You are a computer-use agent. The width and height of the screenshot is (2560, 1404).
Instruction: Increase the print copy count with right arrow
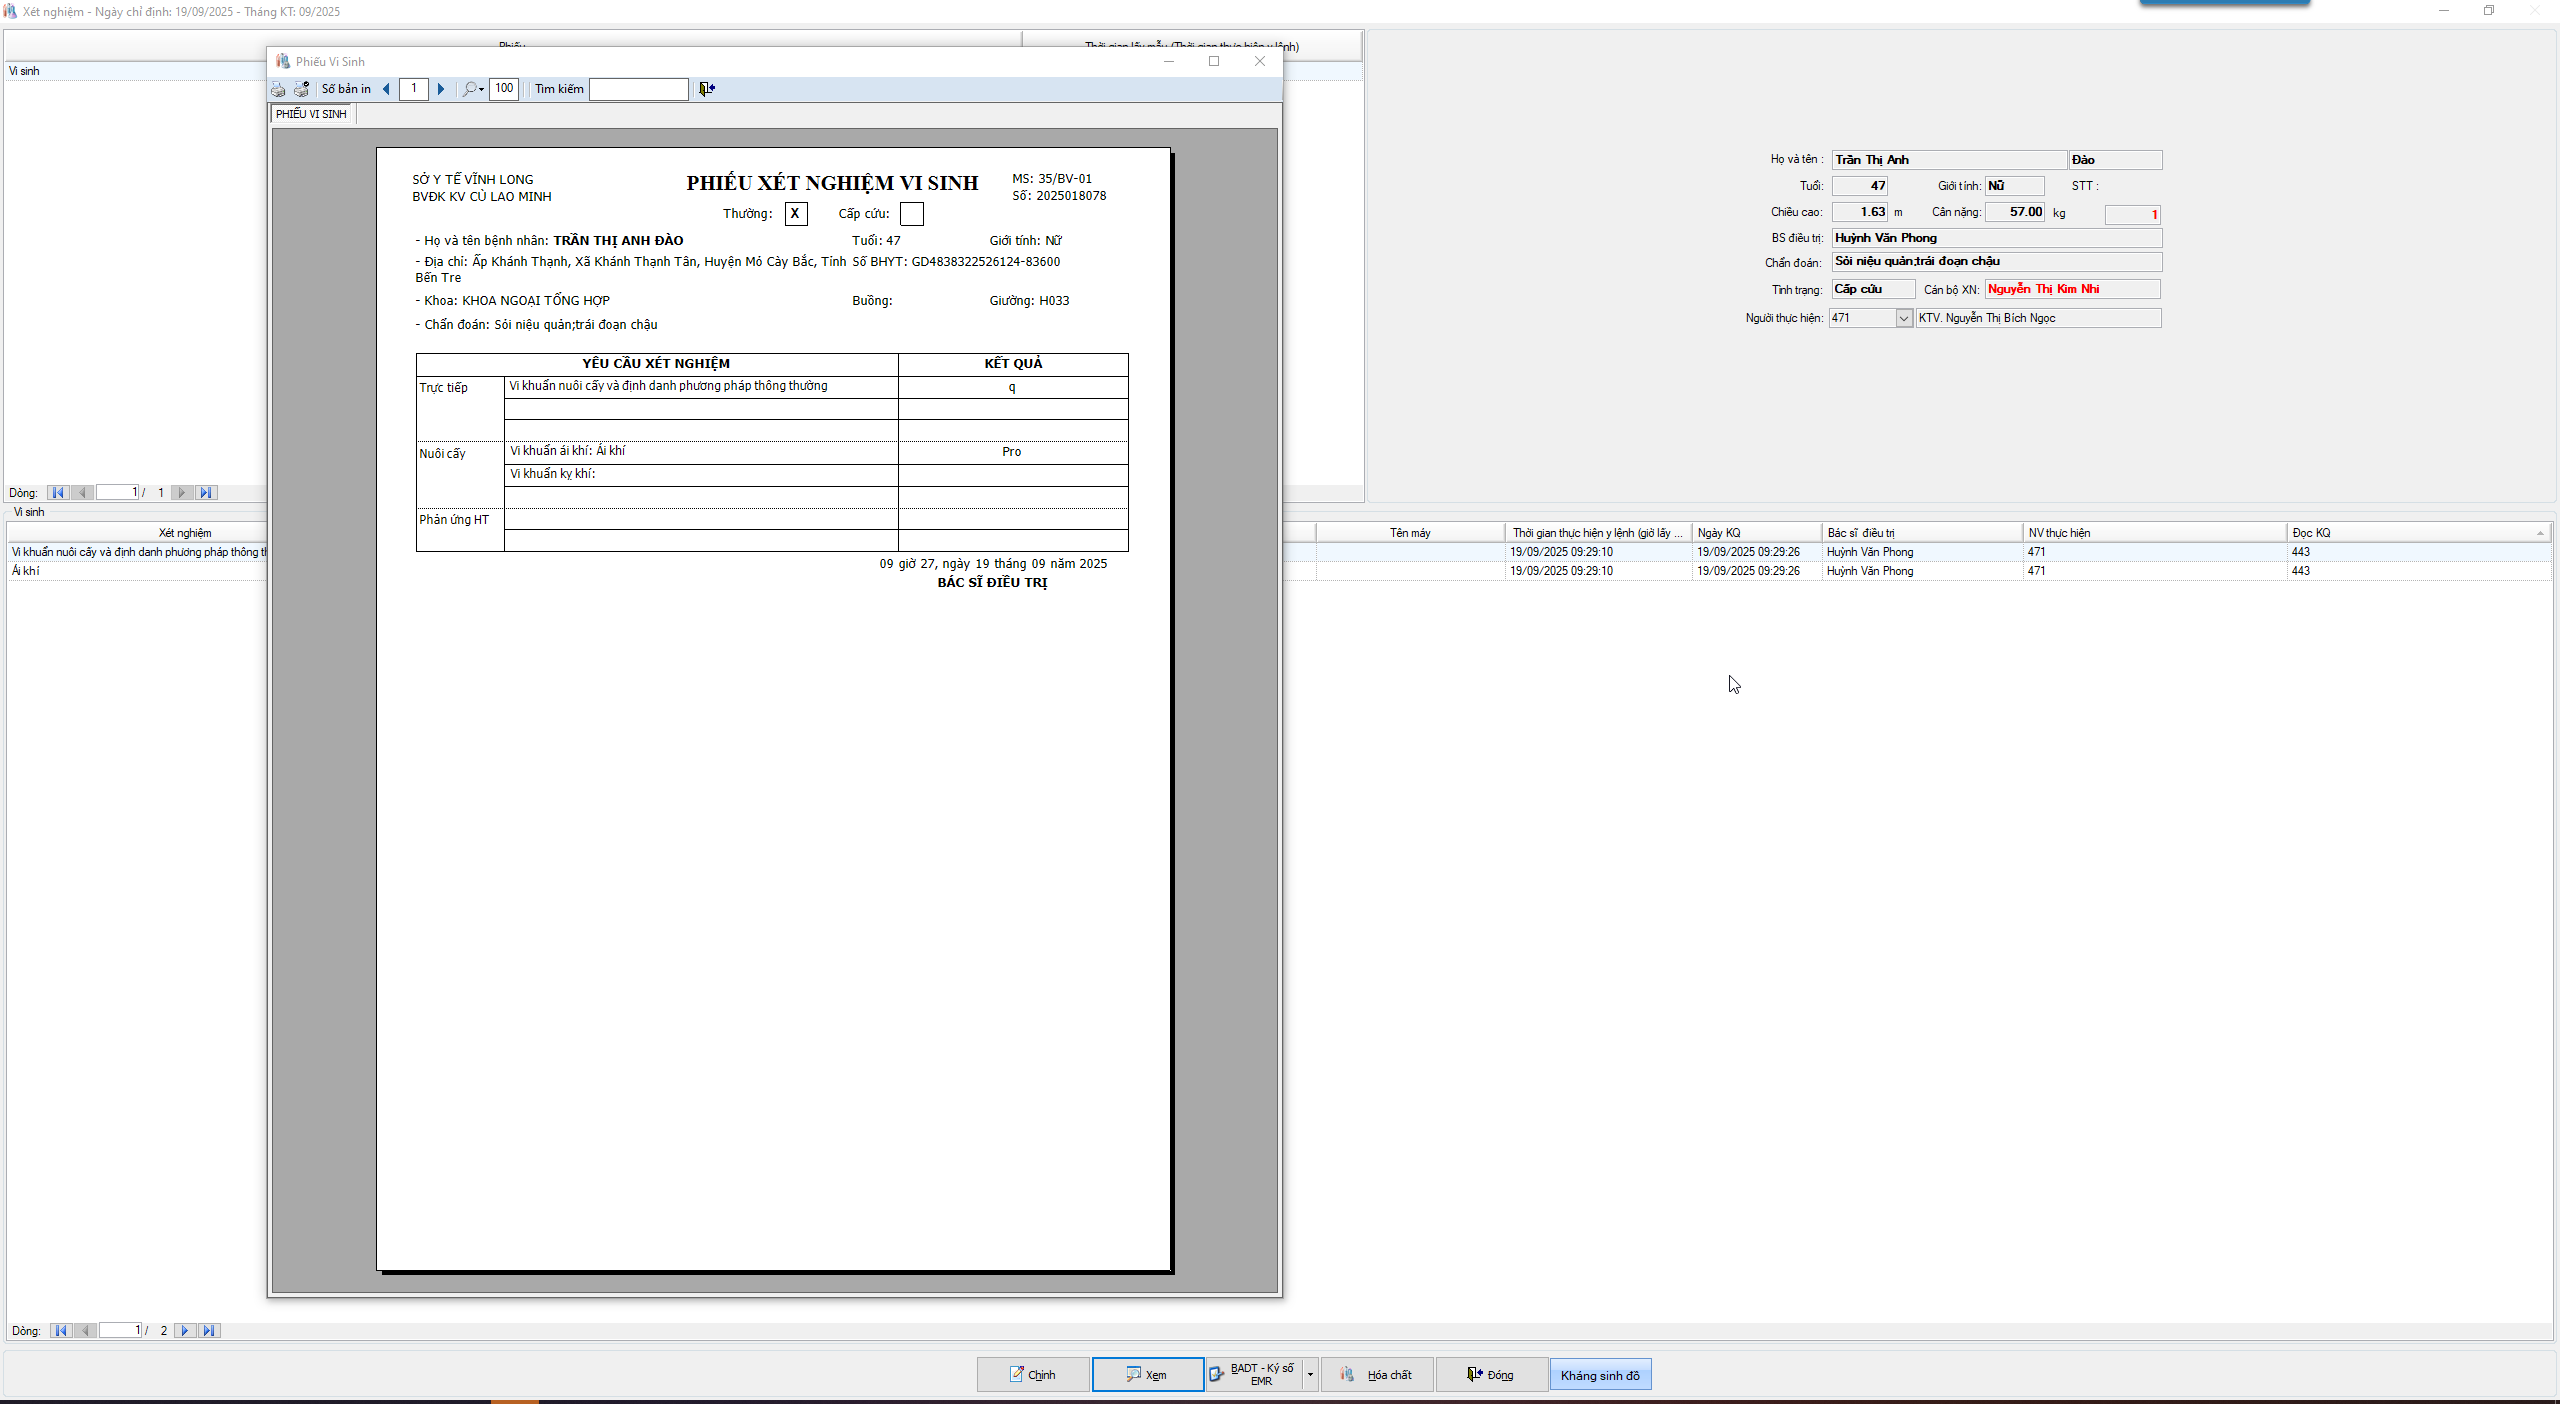click(x=441, y=89)
